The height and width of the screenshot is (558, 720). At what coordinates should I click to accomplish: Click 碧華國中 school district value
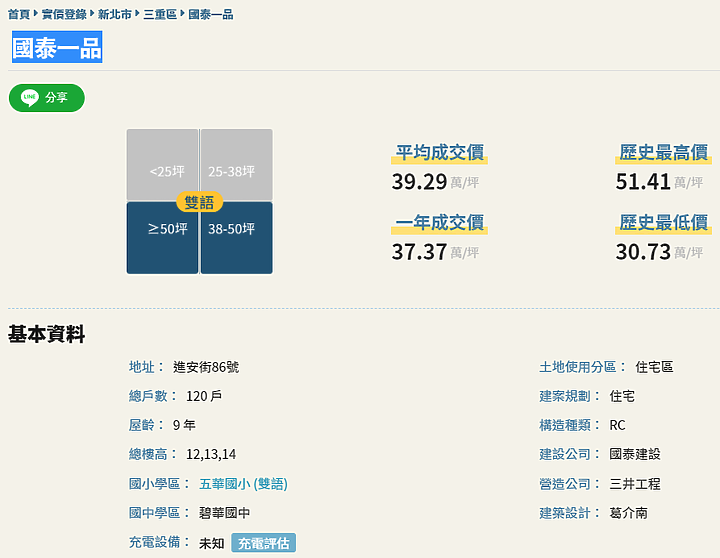pyautogui.click(x=225, y=513)
